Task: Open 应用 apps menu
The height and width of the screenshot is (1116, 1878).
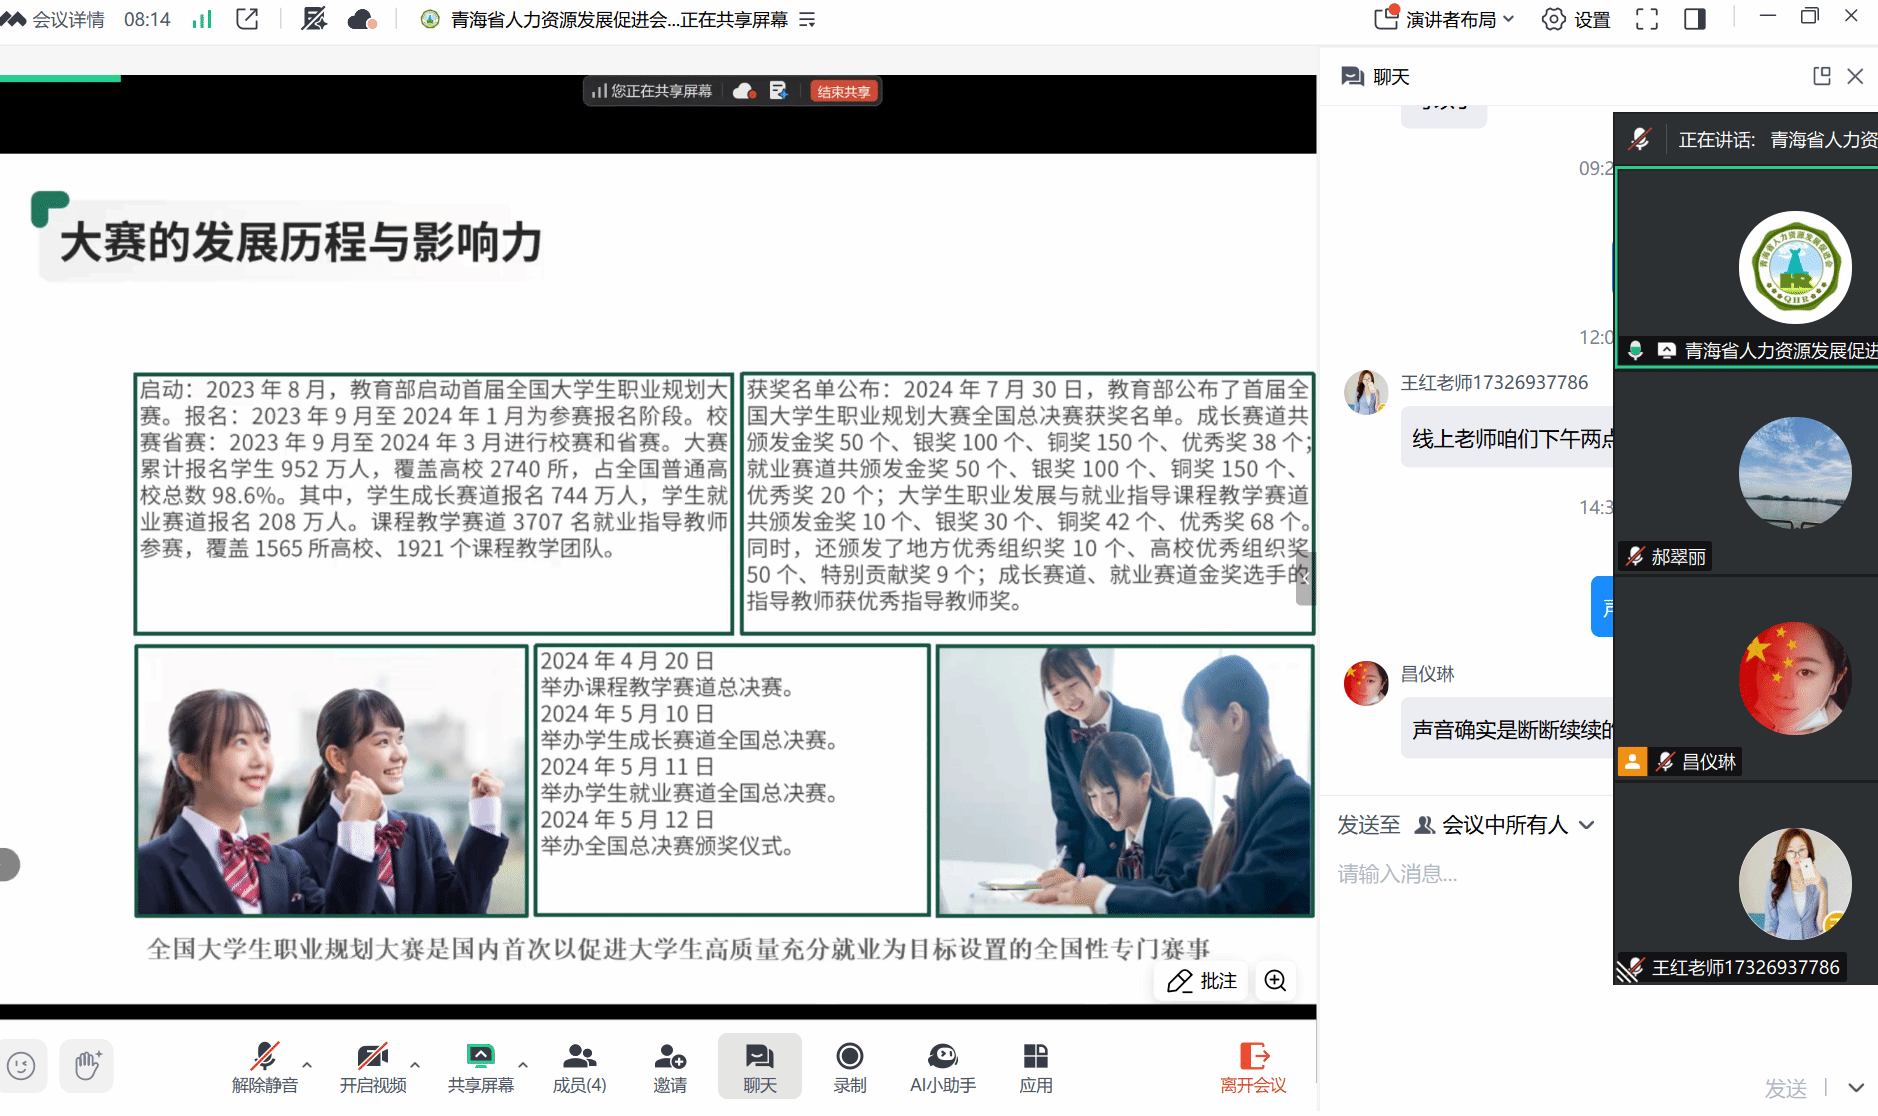Action: [1036, 1068]
